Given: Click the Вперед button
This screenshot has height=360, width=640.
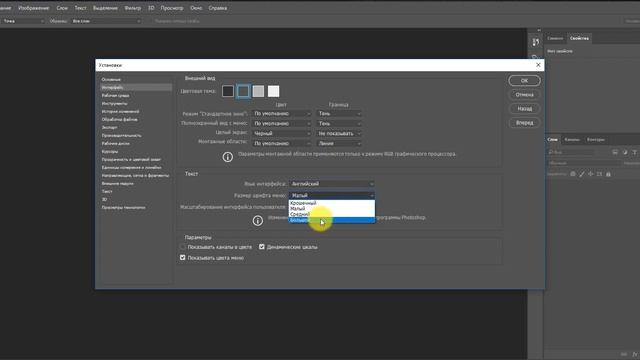Looking at the screenshot, I should coord(524,122).
